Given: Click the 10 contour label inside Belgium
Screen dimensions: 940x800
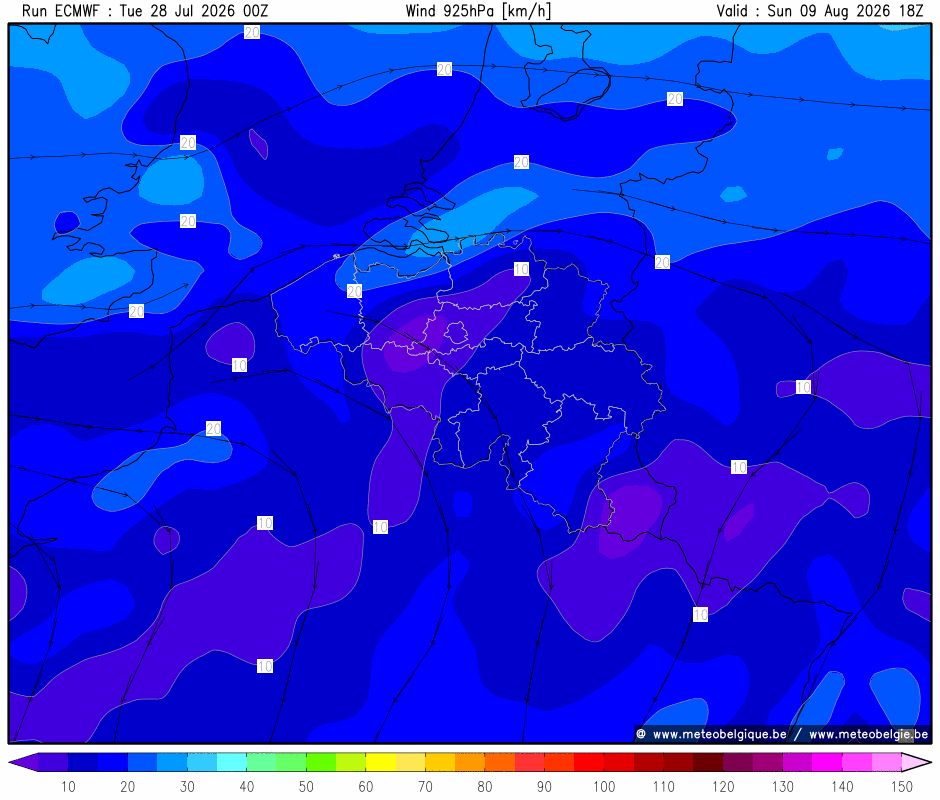Looking at the screenshot, I should pyautogui.click(x=522, y=269).
